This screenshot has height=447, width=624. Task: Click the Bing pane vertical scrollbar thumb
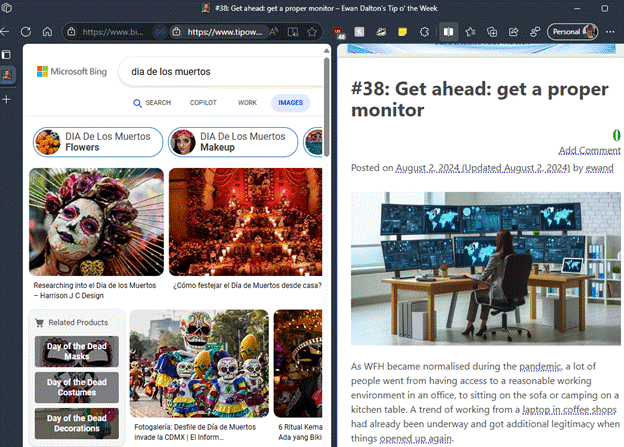pos(327,107)
